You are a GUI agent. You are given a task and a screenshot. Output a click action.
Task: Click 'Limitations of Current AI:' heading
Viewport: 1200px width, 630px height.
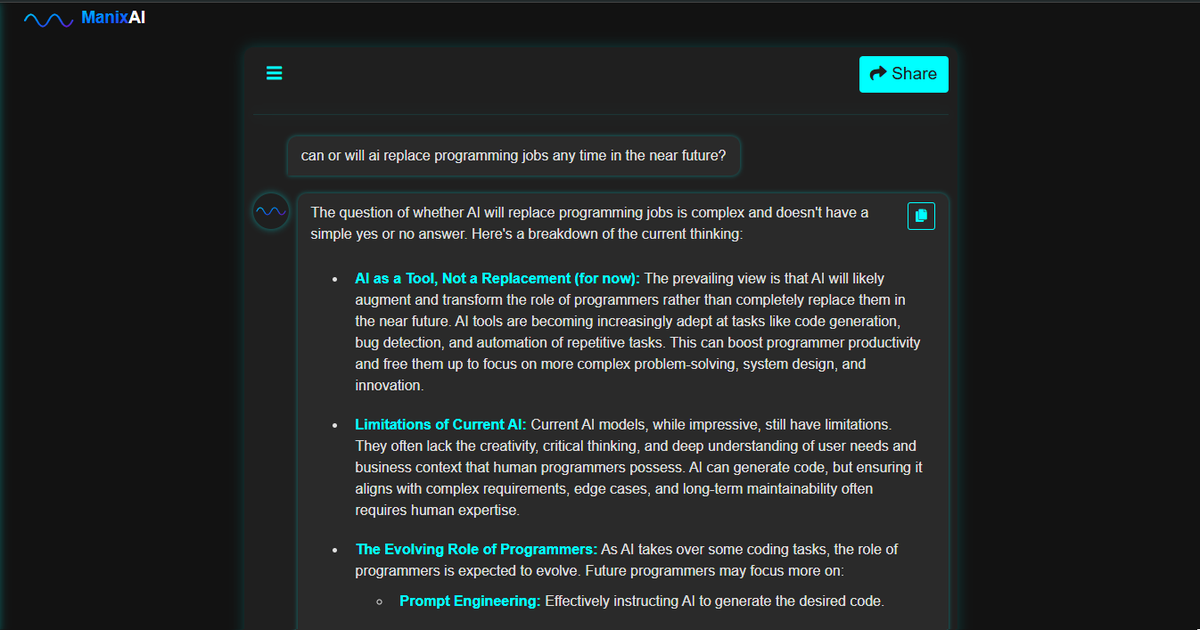440,425
